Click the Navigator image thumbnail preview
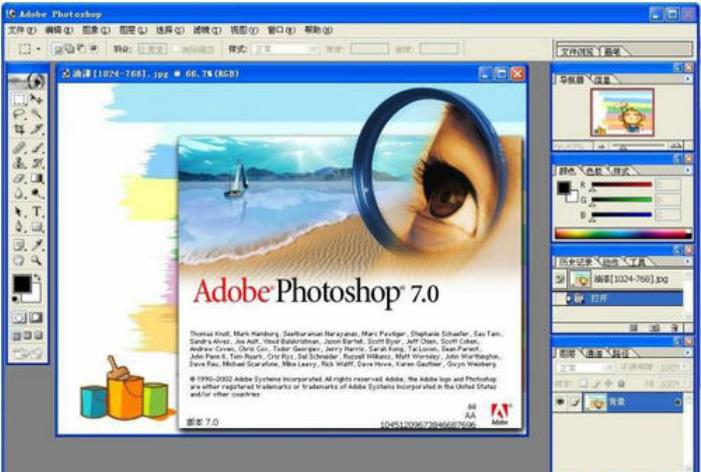 coord(622,112)
